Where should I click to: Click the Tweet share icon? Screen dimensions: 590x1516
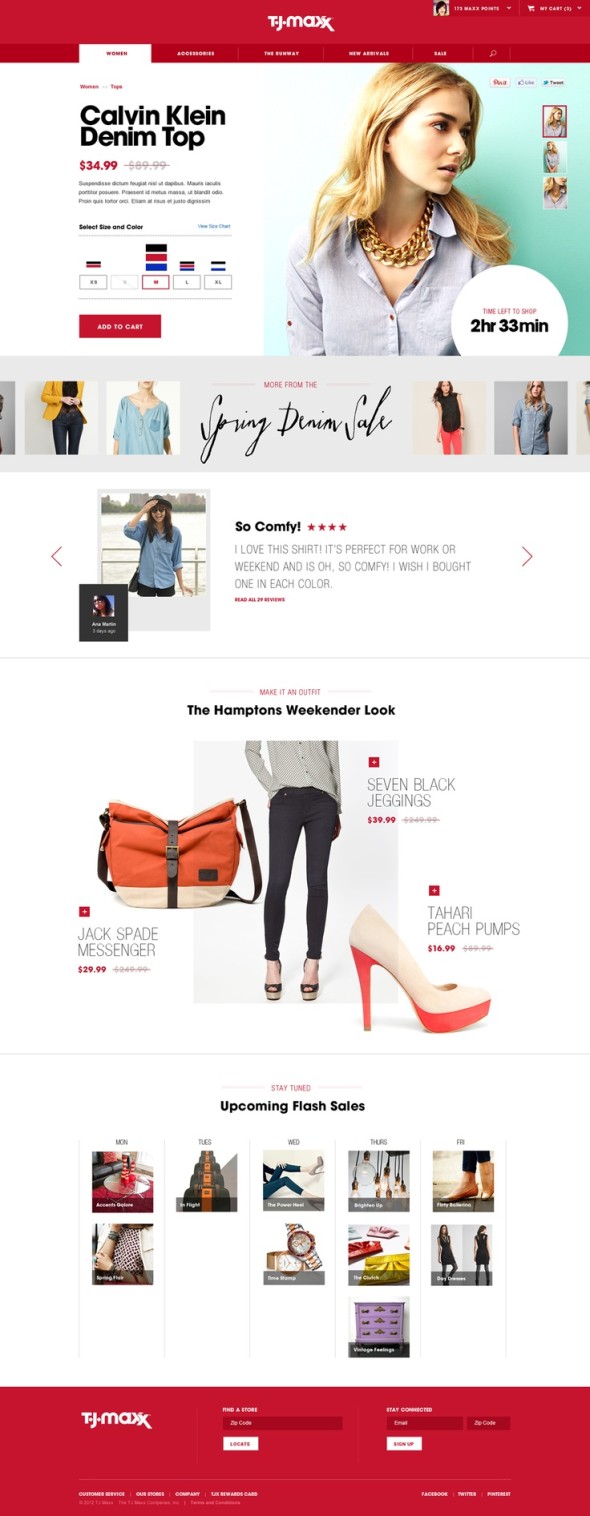pos(554,82)
